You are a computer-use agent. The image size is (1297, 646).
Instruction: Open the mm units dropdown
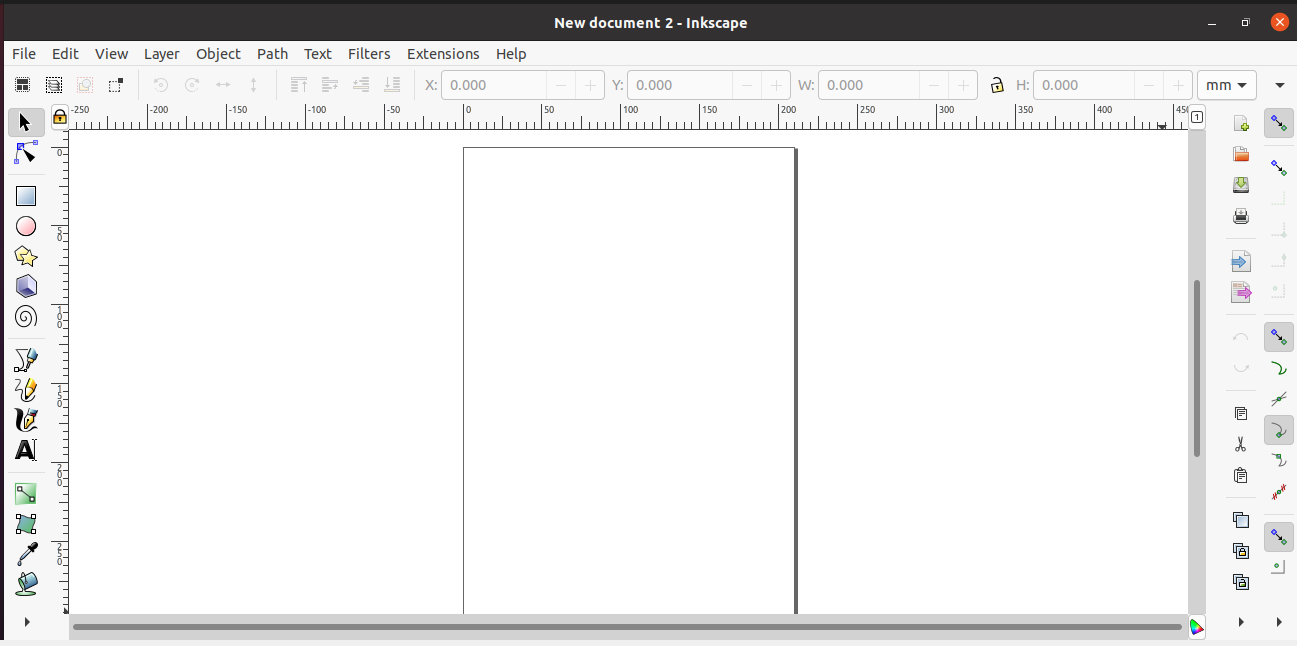pos(1226,85)
